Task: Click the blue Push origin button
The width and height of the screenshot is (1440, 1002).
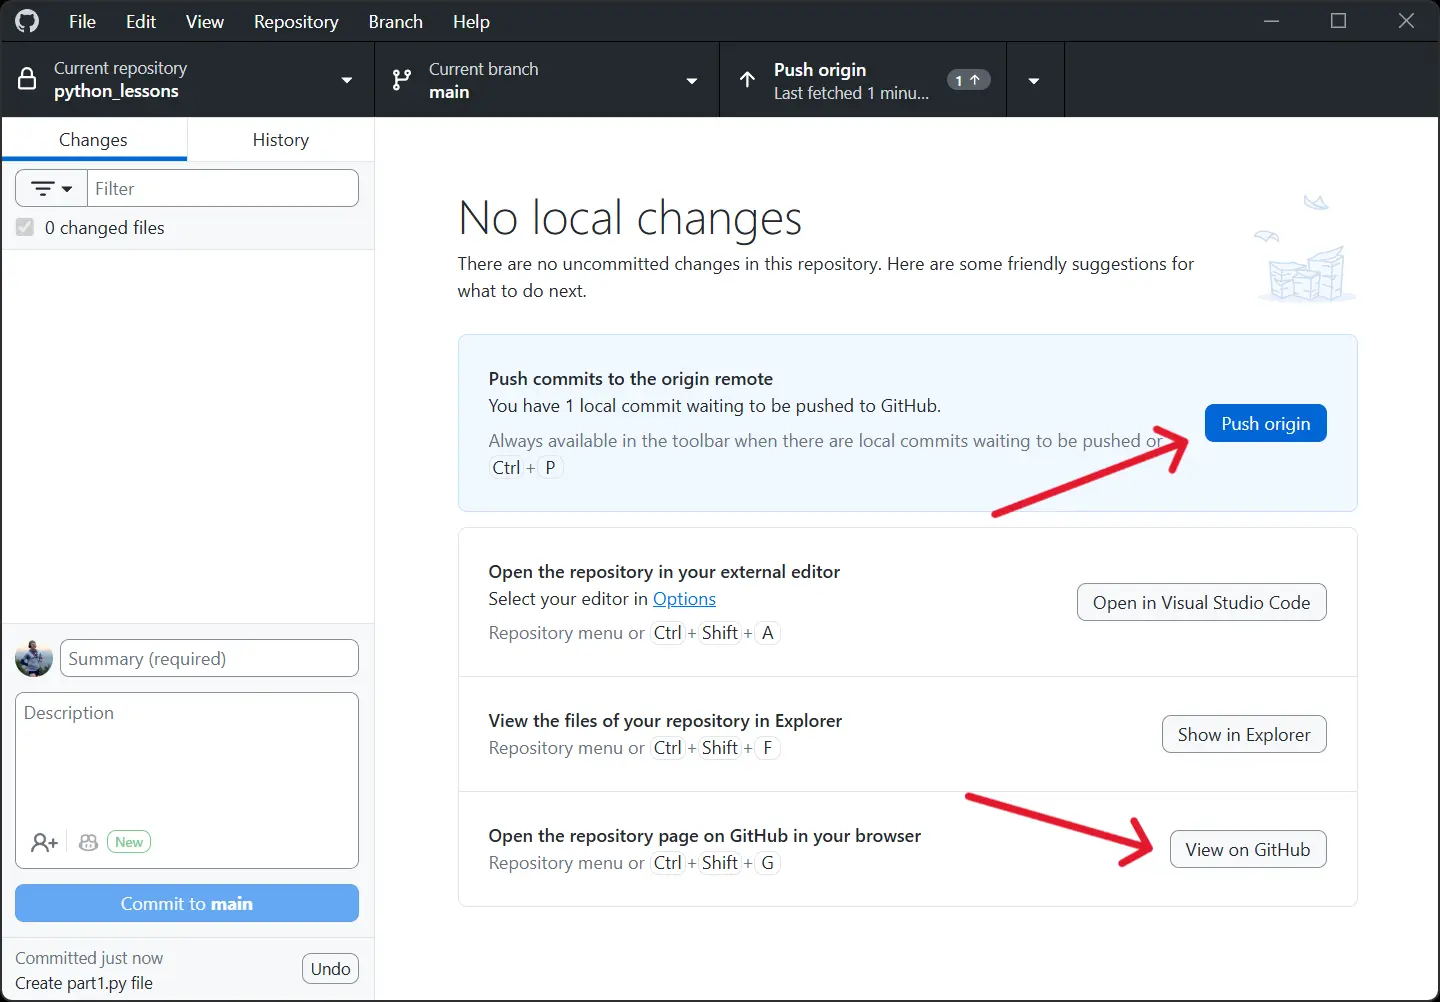Action: pos(1266,423)
